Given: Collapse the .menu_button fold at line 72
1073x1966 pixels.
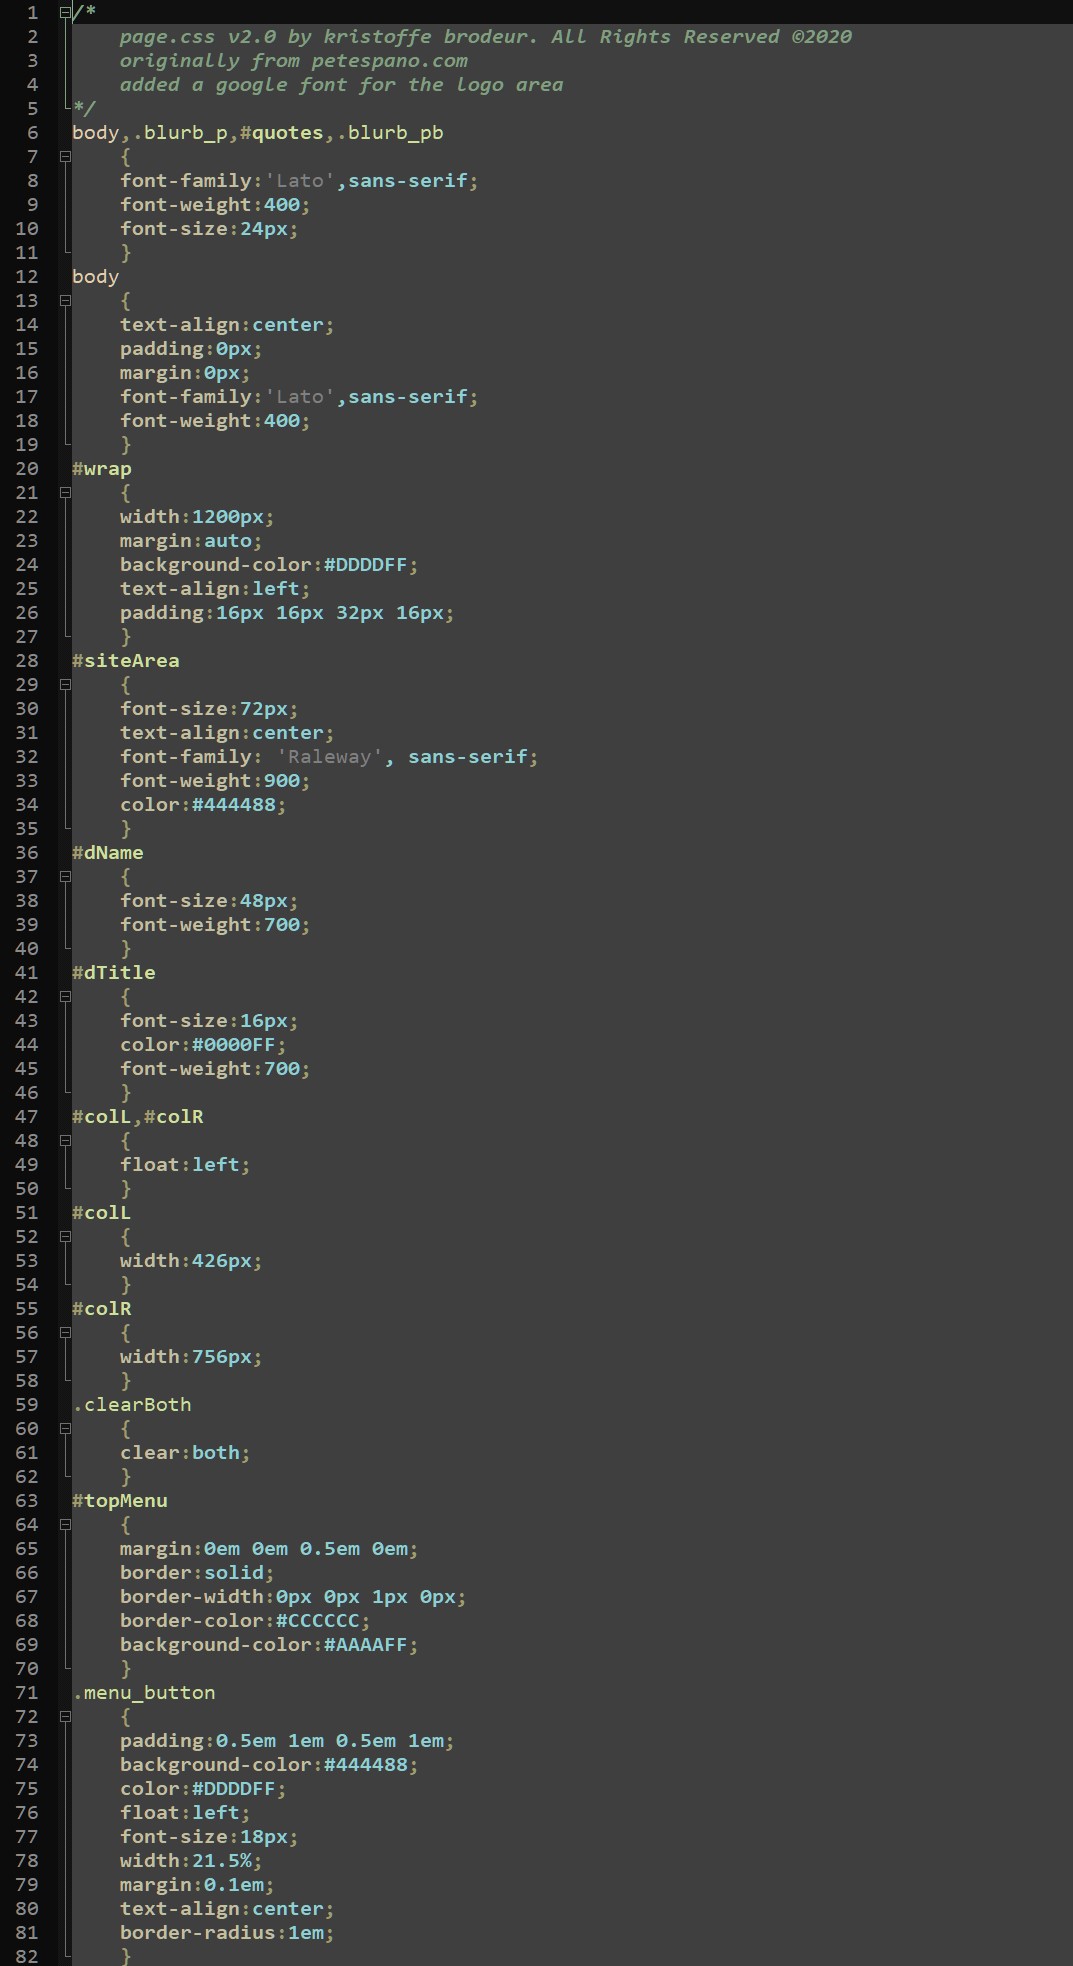Looking at the screenshot, I should tap(65, 1717).
